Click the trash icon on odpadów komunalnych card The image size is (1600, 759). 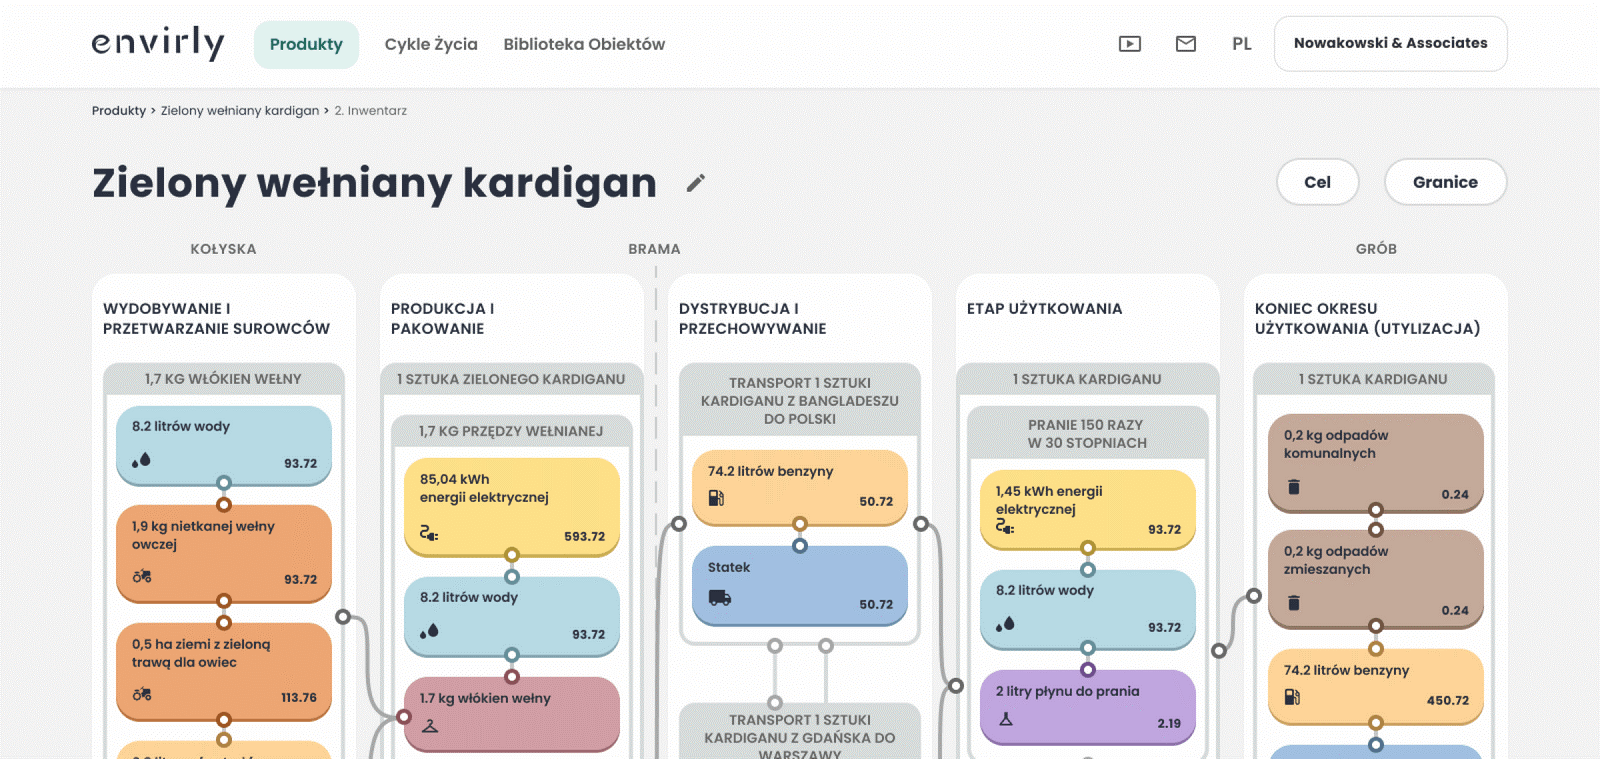(1294, 487)
